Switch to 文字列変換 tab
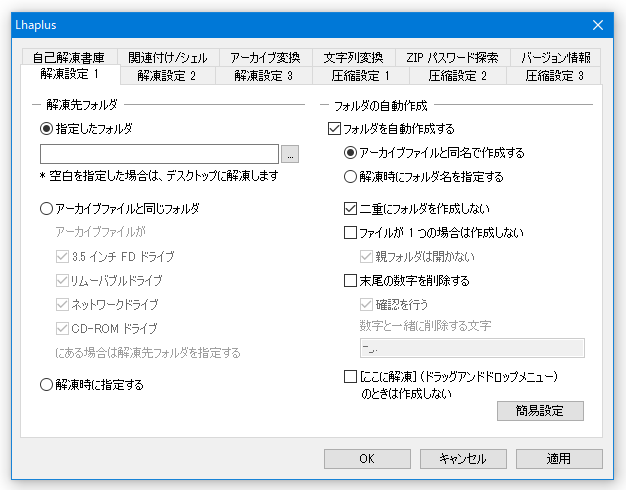 point(353,58)
